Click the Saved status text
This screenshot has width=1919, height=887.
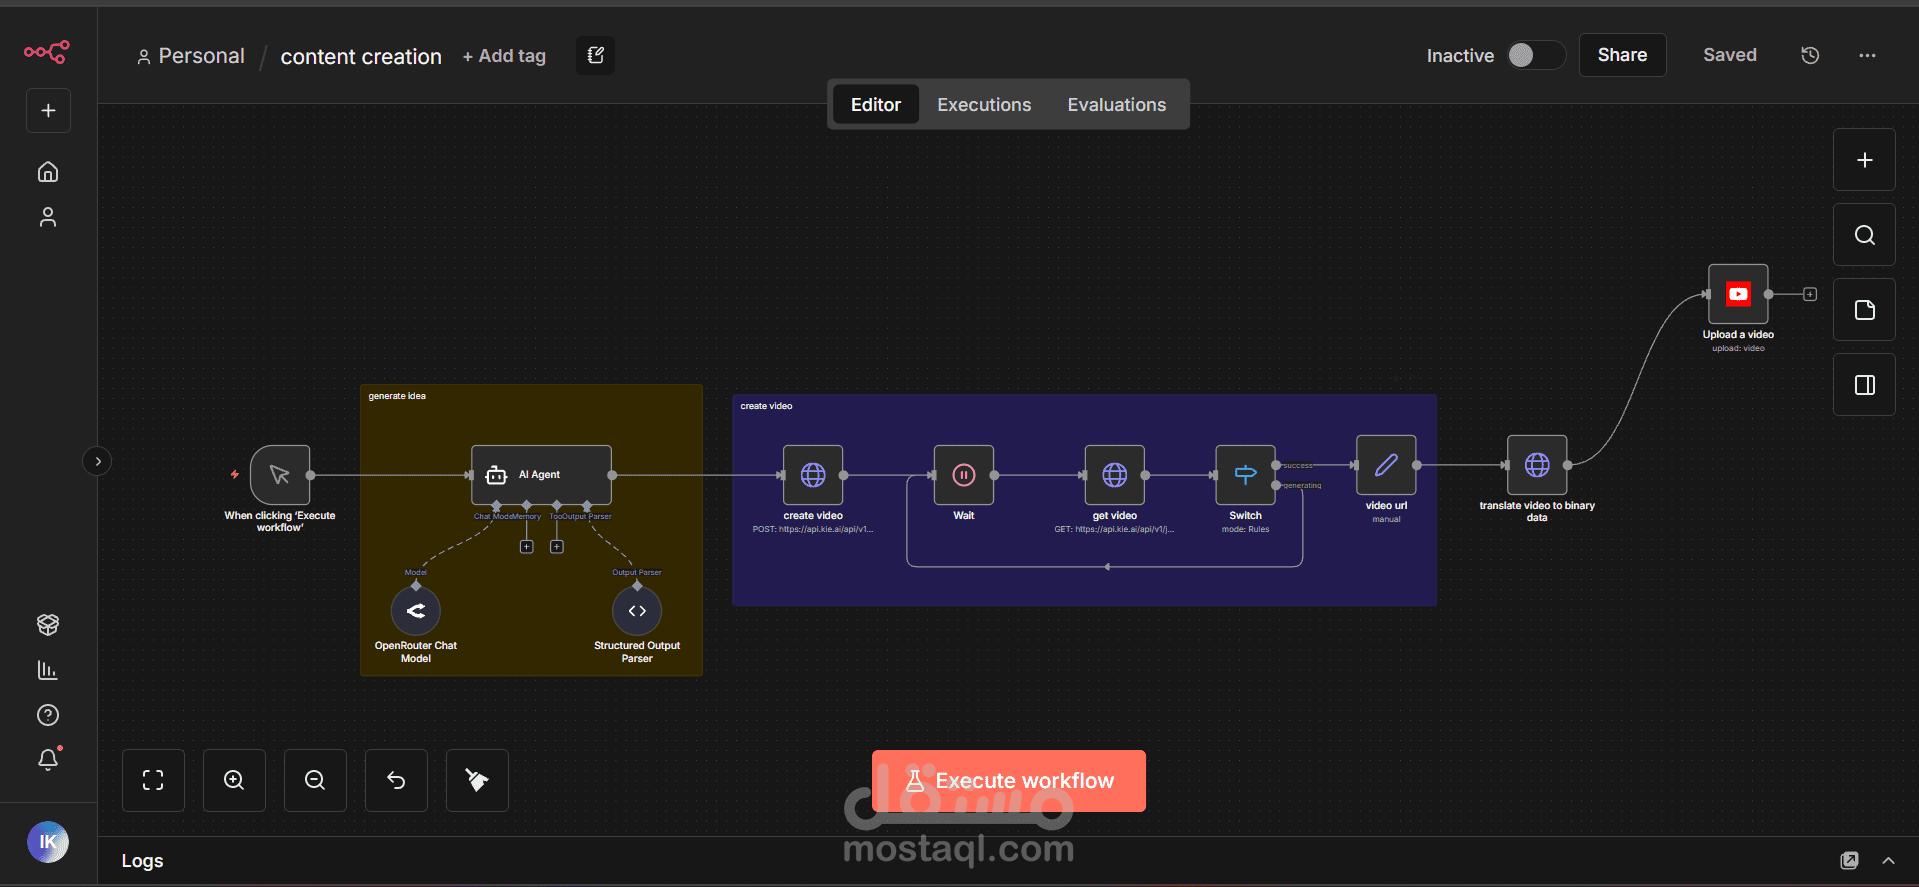1730,55
